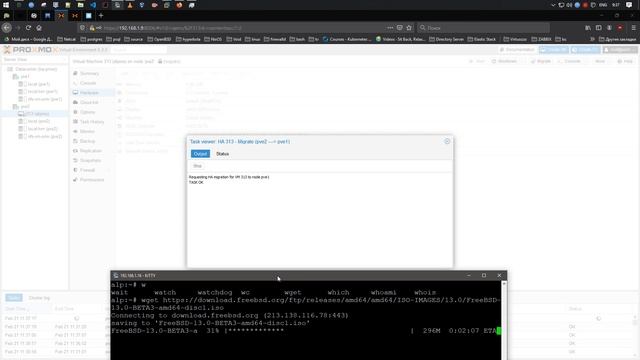This screenshot has width=640, height=360.
Task: Click the browser search field
Action: pyautogui.click(x=484, y=28)
